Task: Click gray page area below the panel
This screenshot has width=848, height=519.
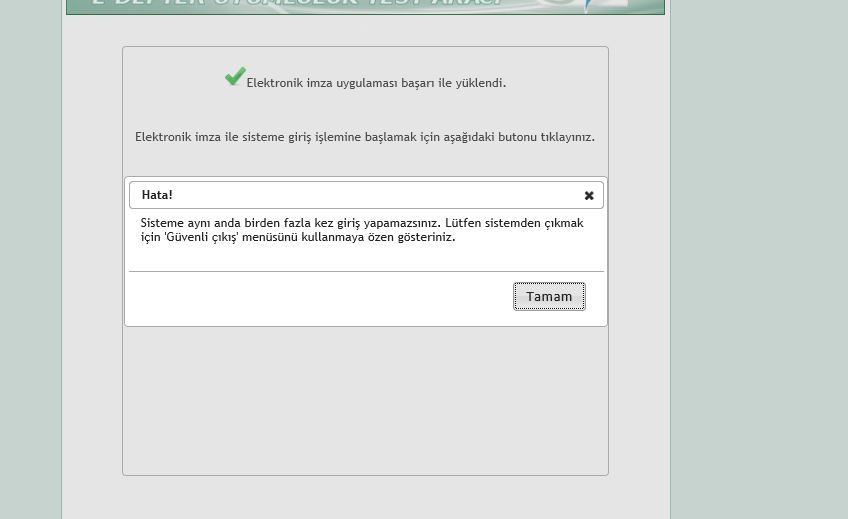Action: point(365,498)
